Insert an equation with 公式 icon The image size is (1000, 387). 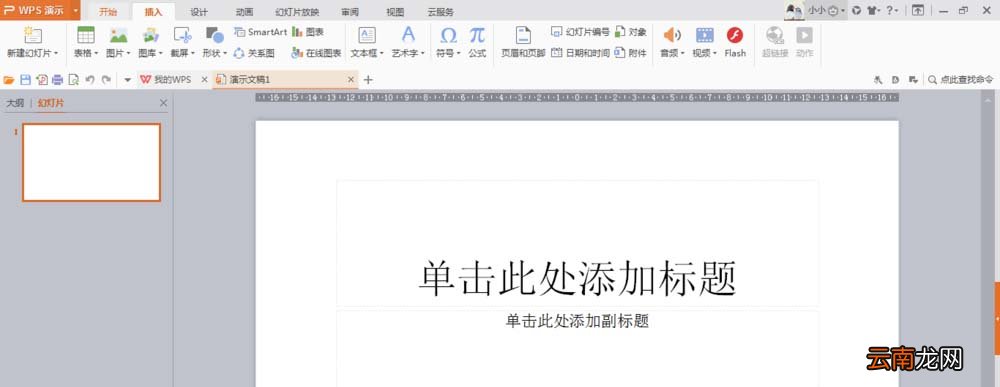477,35
